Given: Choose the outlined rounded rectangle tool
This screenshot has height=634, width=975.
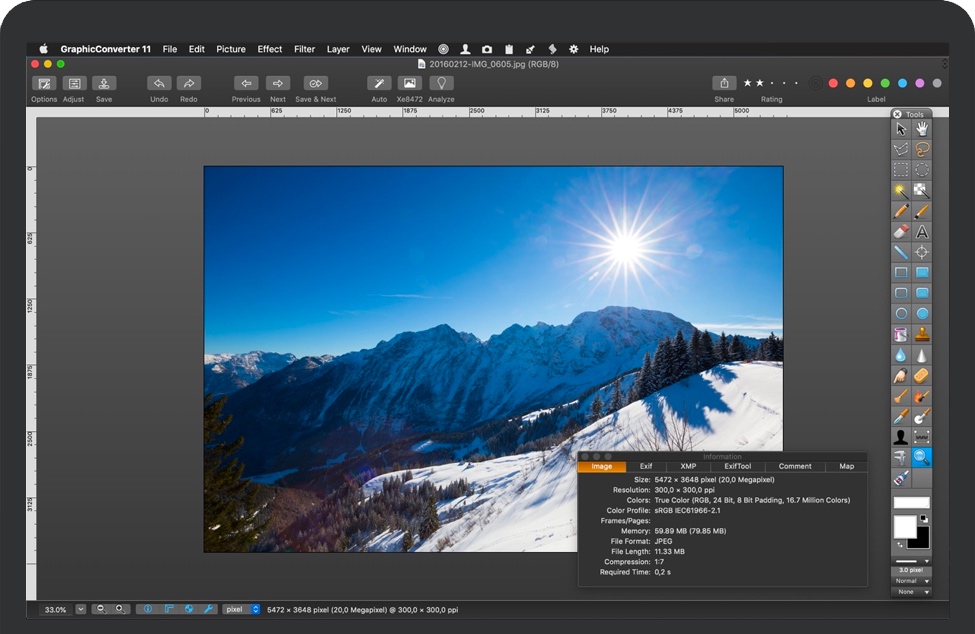Looking at the screenshot, I should tap(901, 293).
